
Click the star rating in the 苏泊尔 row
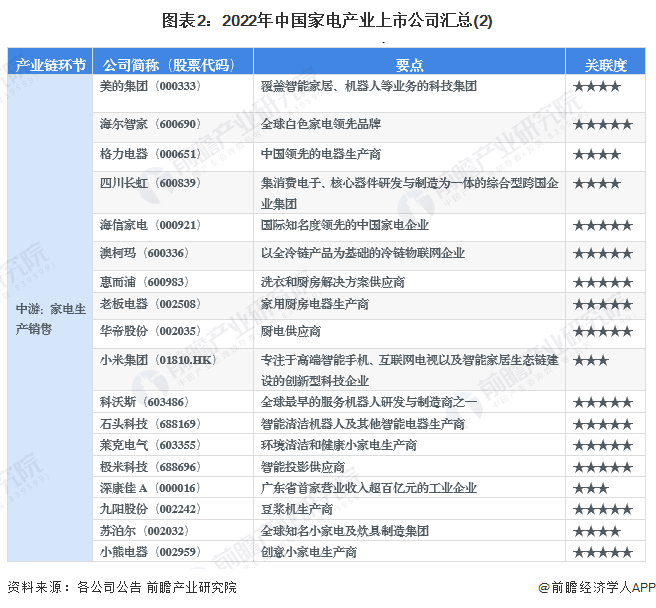pos(597,531)
